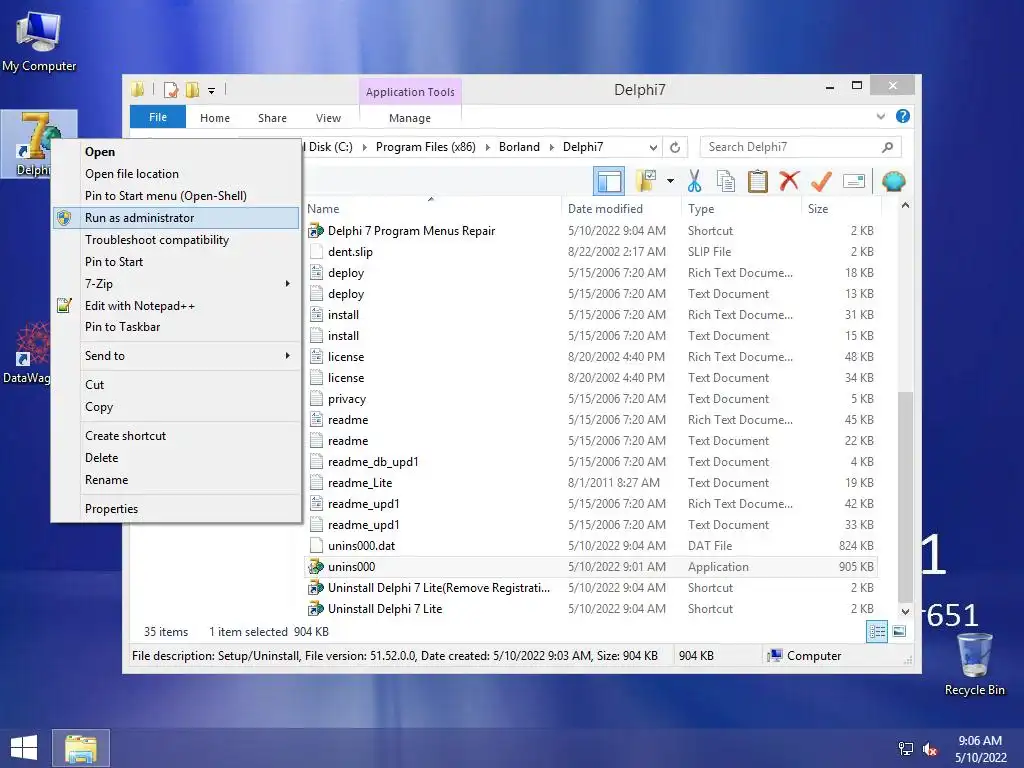Sort by the Size column header
Viewport: 1024px width, 768px height.
pyautogui.click(x=841, y=209)
